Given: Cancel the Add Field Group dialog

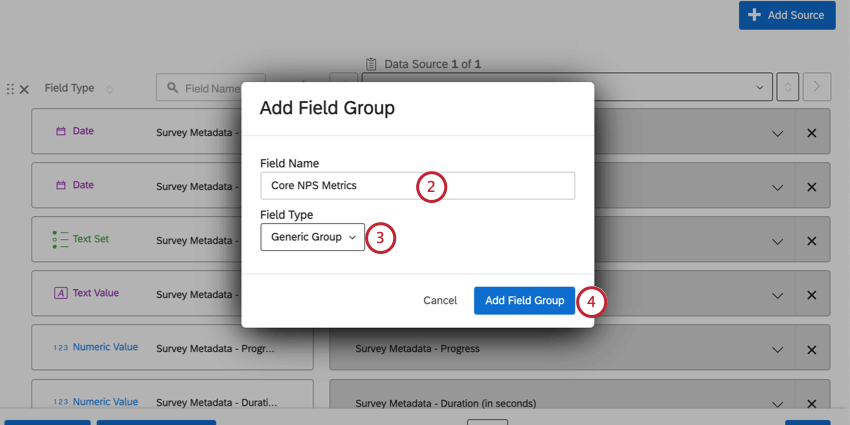Looking at the screenshot, I should pos(440,301).
